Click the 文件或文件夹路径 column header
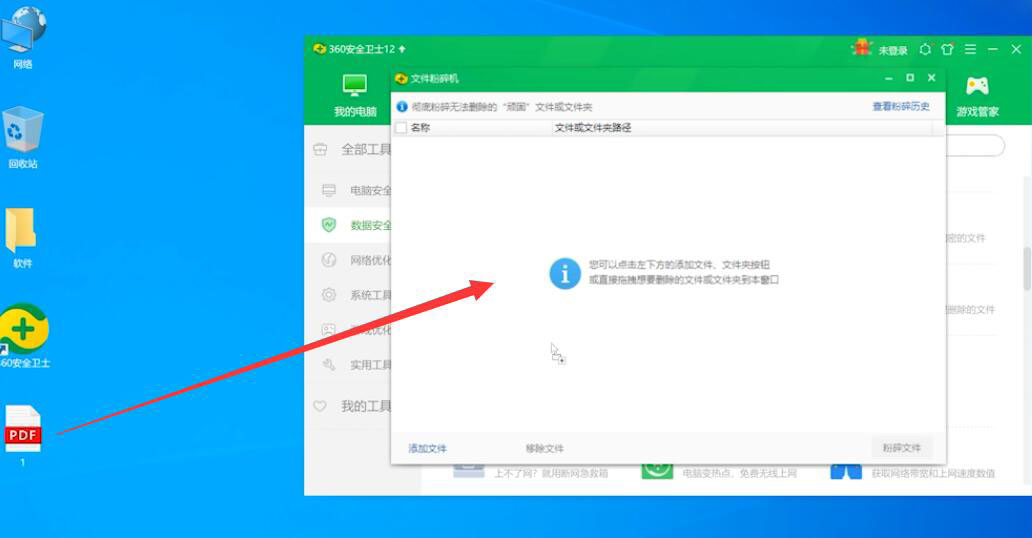This screenshot has width=1032, height=538. [593, 128]
